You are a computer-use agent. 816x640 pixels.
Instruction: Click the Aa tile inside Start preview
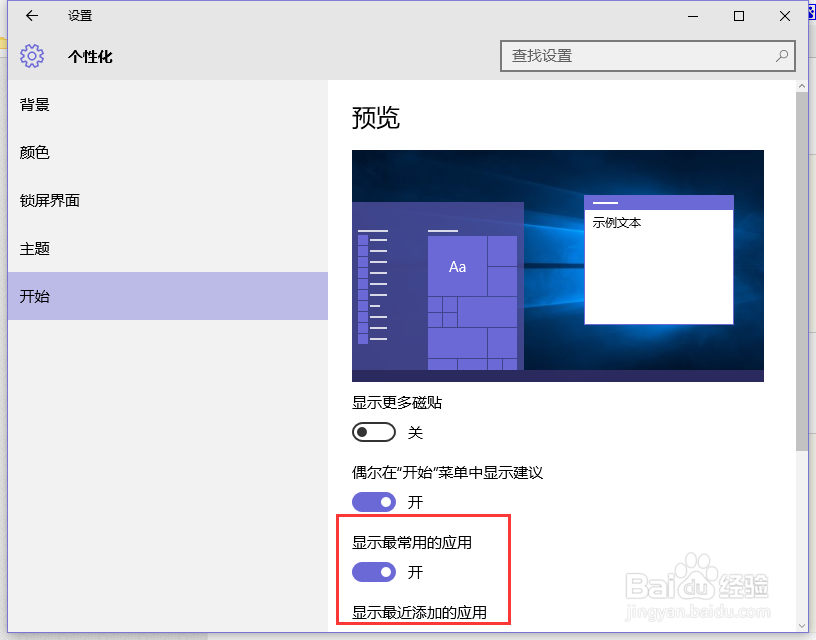click(x=458, y=266)
